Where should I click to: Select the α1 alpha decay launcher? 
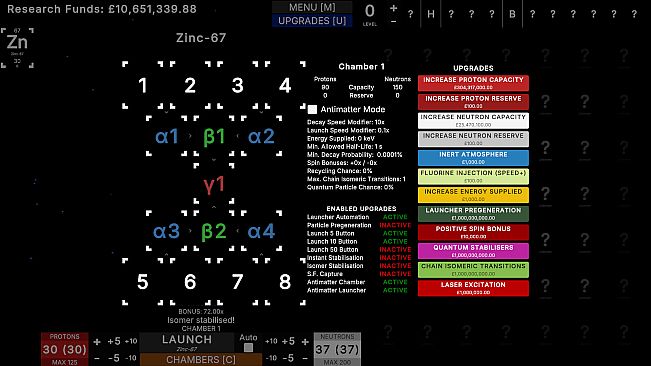(166, 136)
